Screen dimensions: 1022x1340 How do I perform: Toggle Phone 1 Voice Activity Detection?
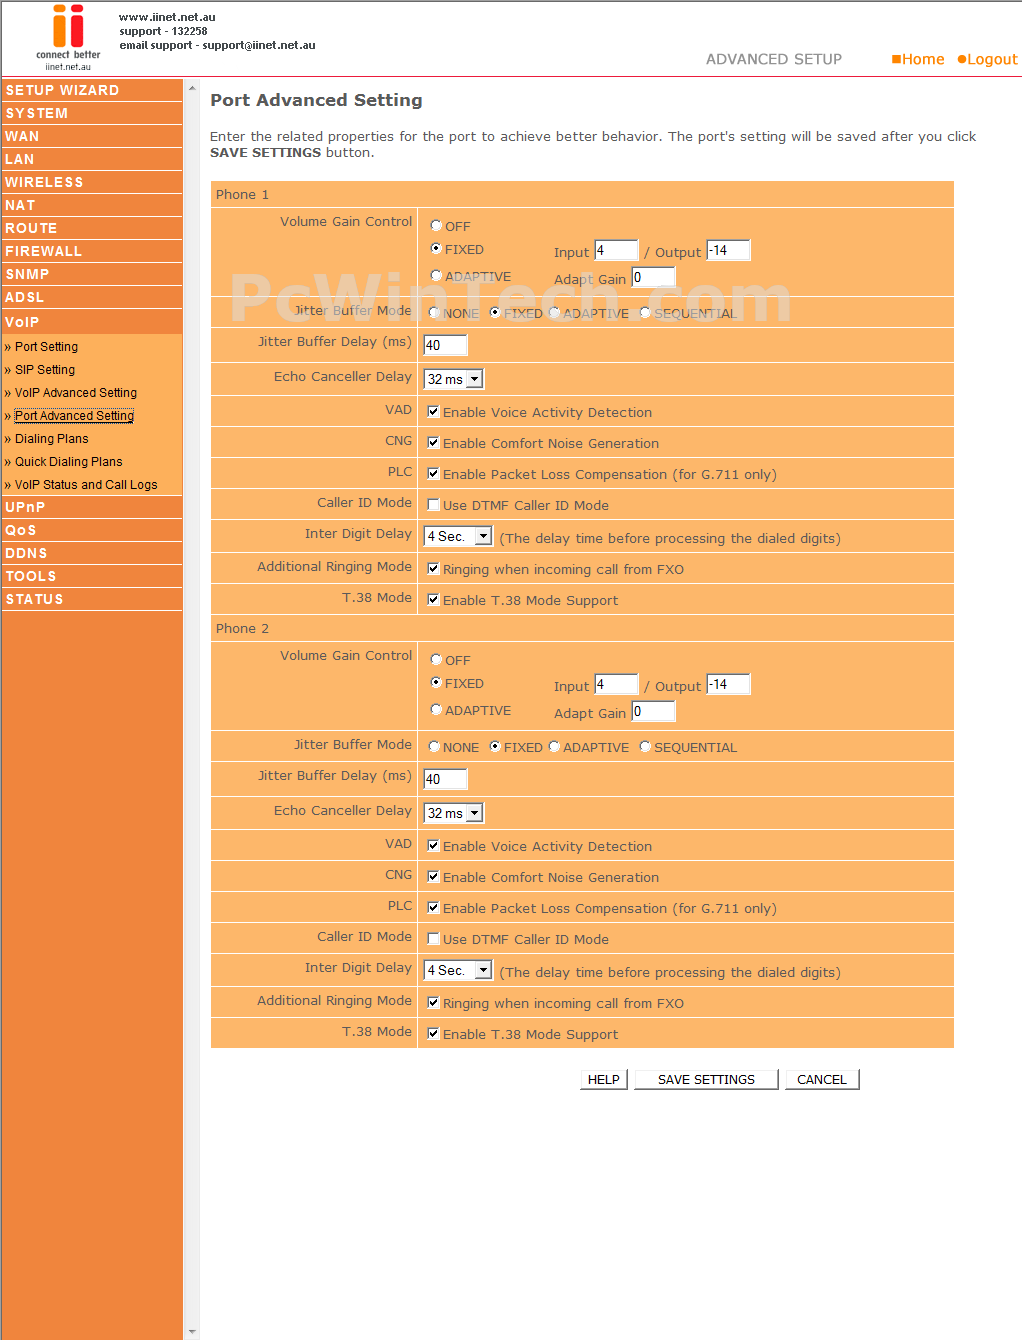tap(434, 411)
